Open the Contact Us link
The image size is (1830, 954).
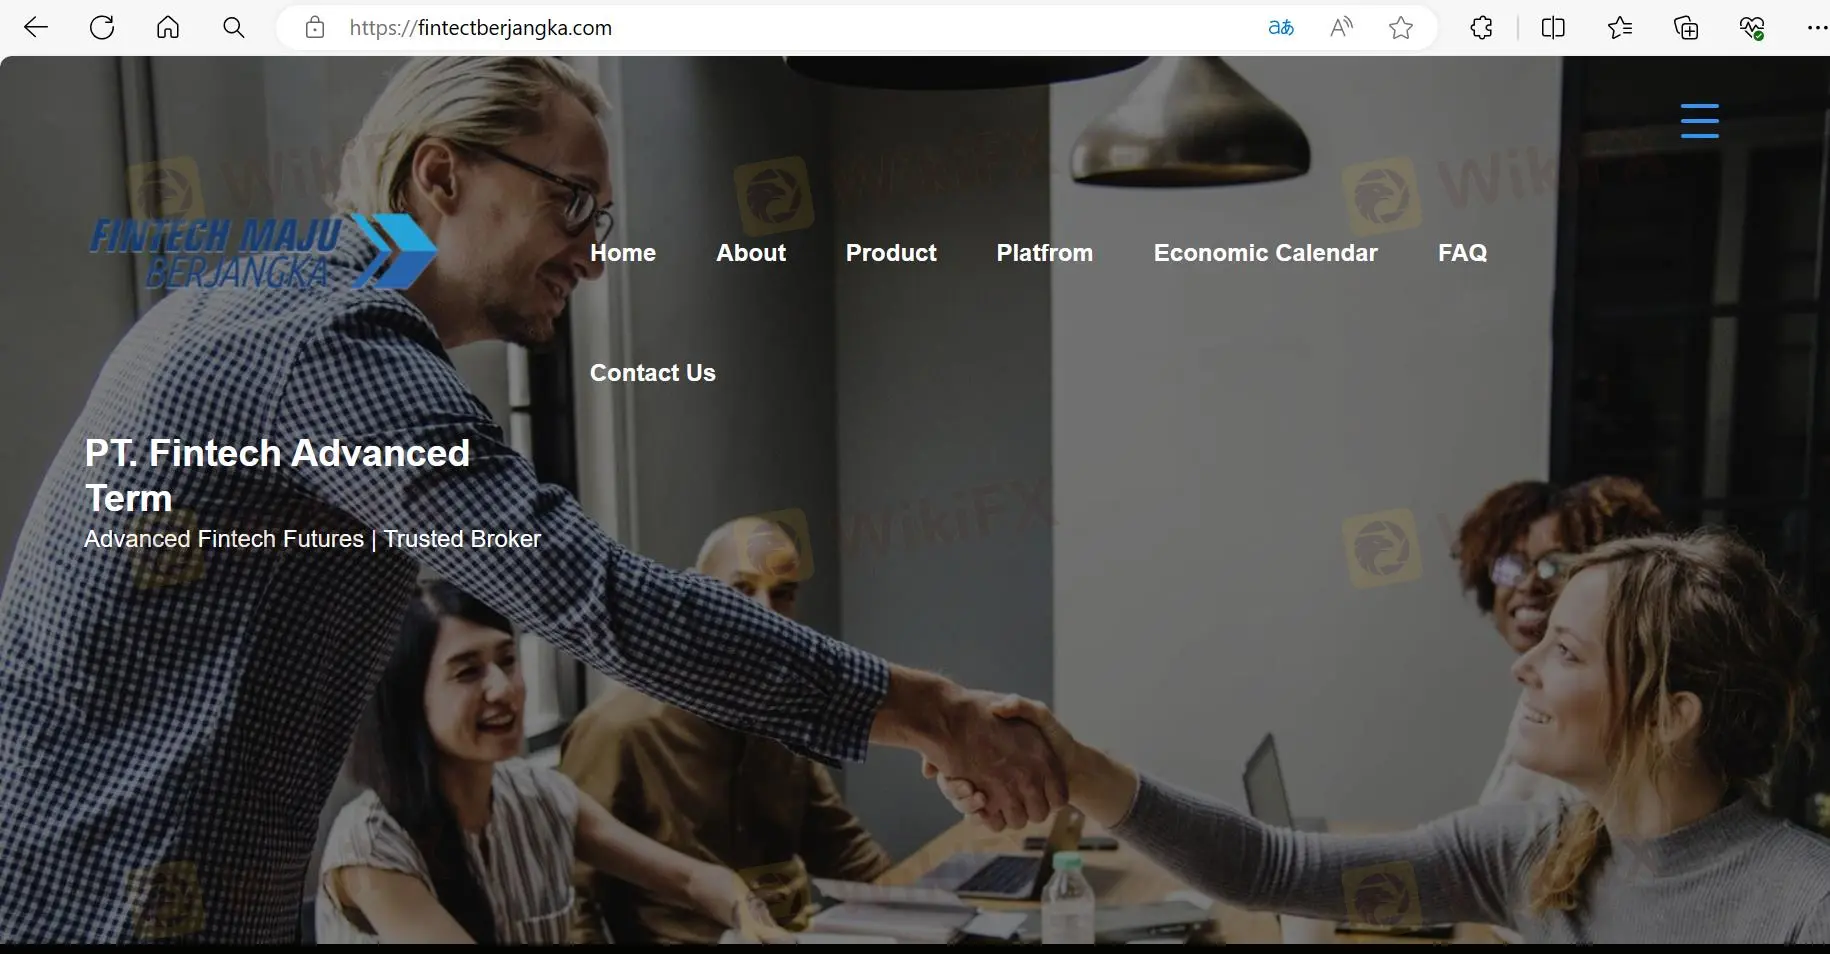[653, 373]
